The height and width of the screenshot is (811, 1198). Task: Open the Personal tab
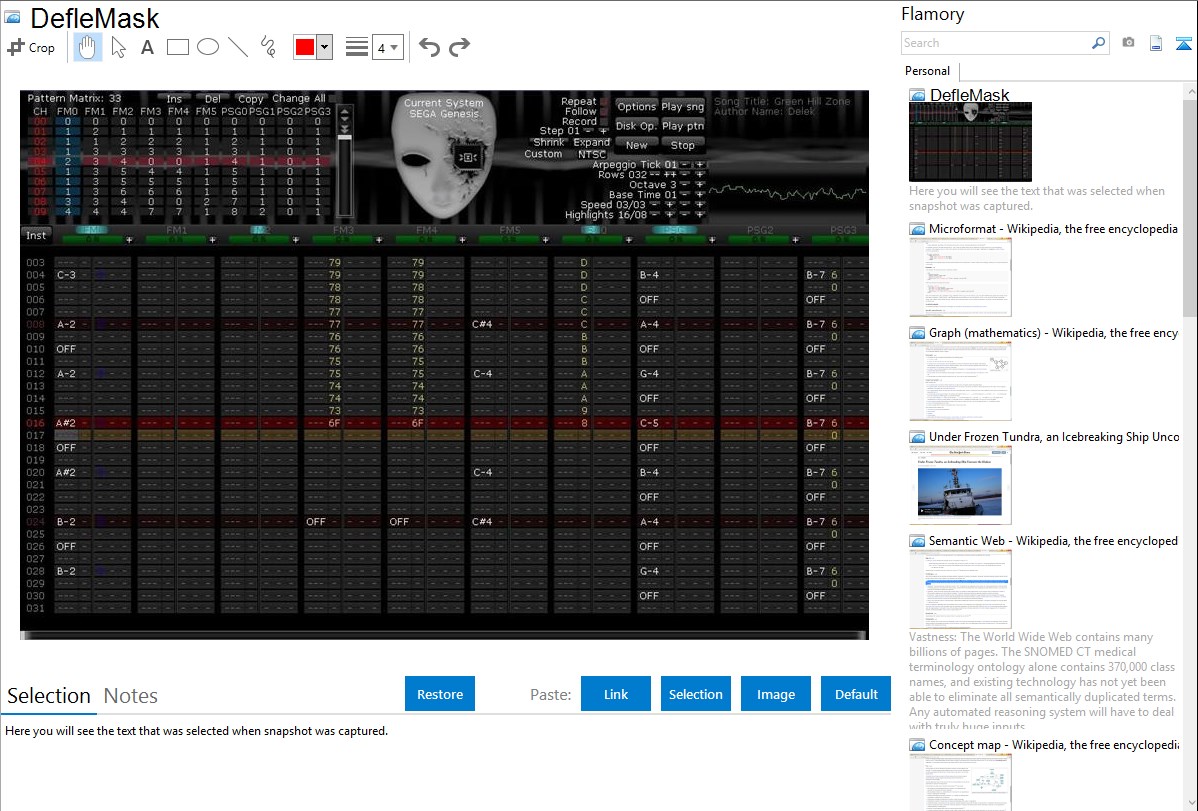tap(927, 71)
